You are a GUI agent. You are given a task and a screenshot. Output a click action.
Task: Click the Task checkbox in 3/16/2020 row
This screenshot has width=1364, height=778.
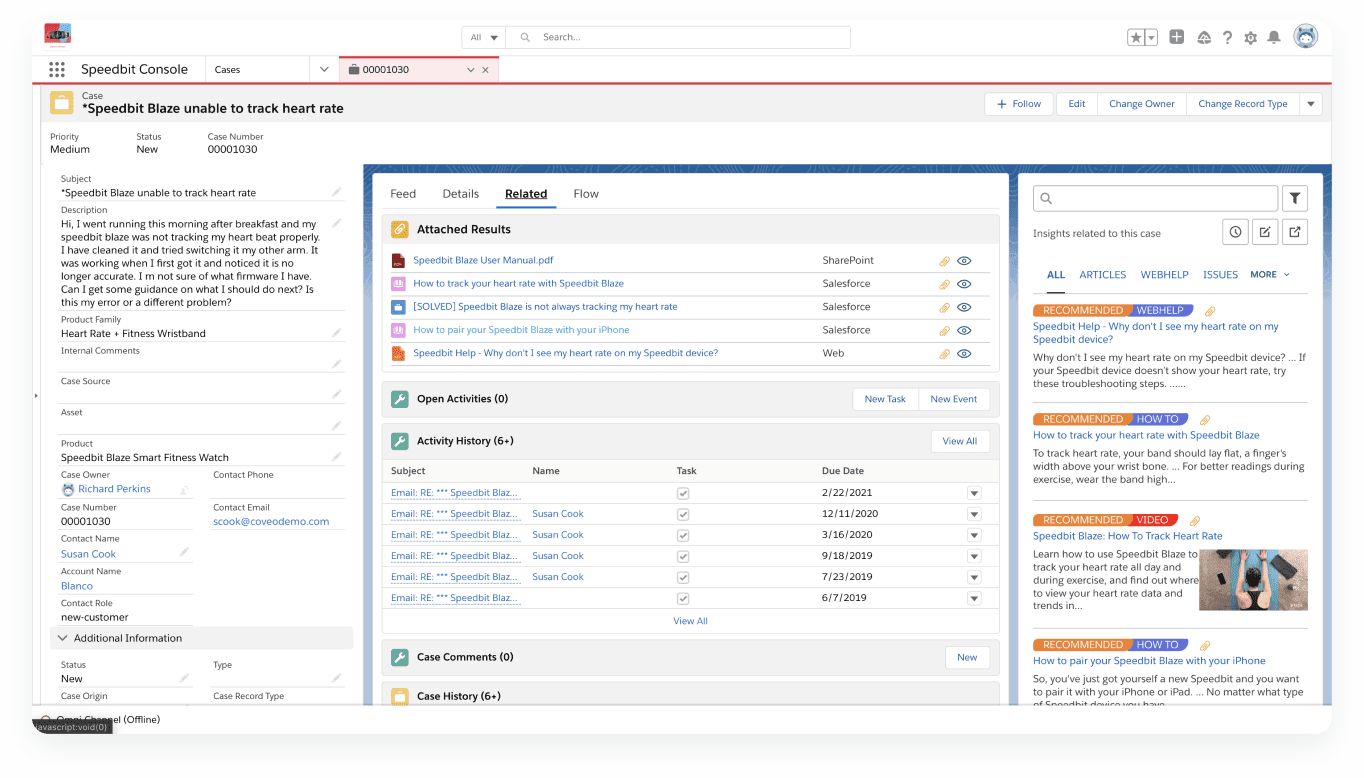(x=683, y=535)
